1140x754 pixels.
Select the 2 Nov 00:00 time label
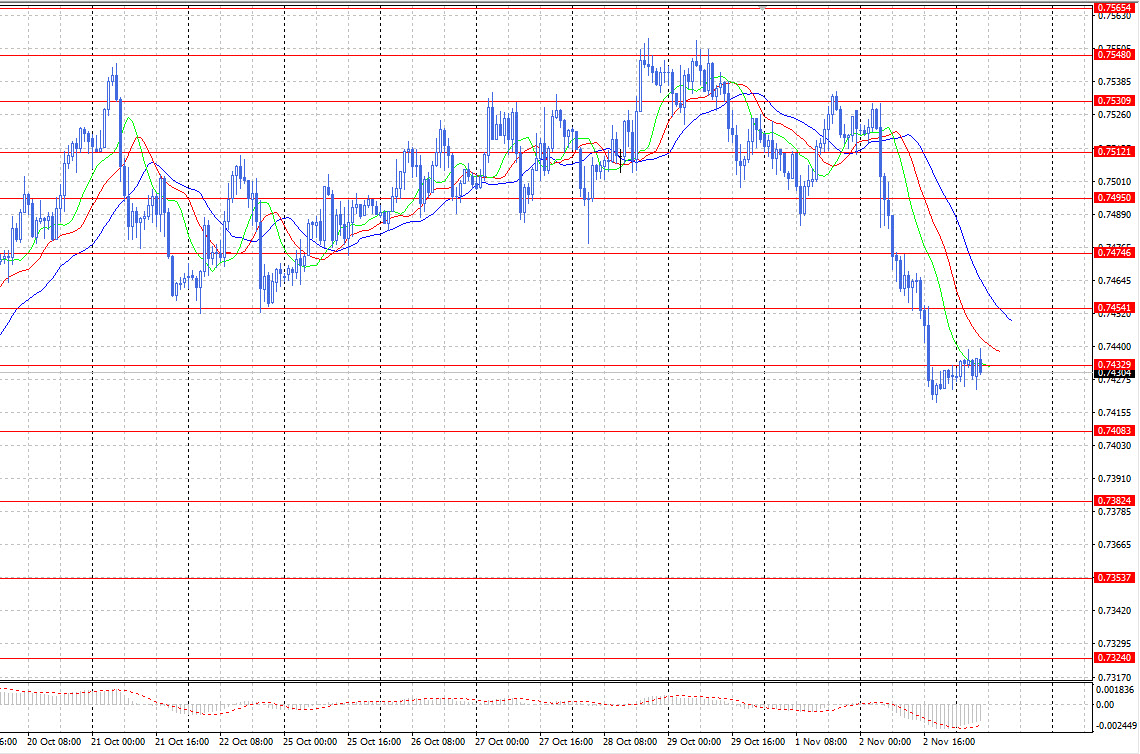(x=885, y=742)
